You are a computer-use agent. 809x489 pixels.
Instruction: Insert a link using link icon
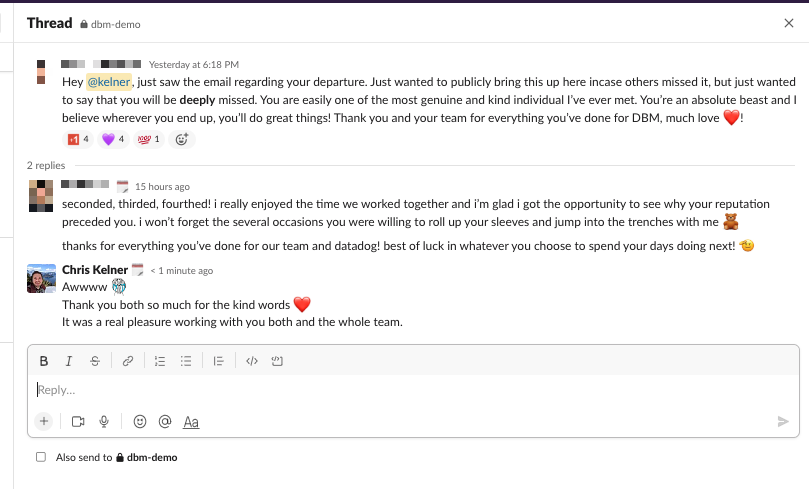[x=128, y=361]
